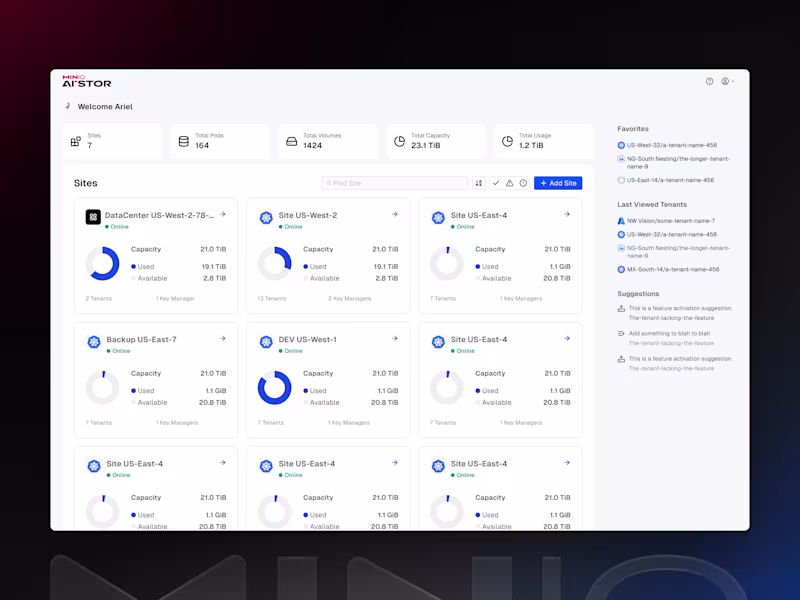Click the arrow on DataCenter US-West-2-78 card
800x600 pixels.
coord(223,214)
